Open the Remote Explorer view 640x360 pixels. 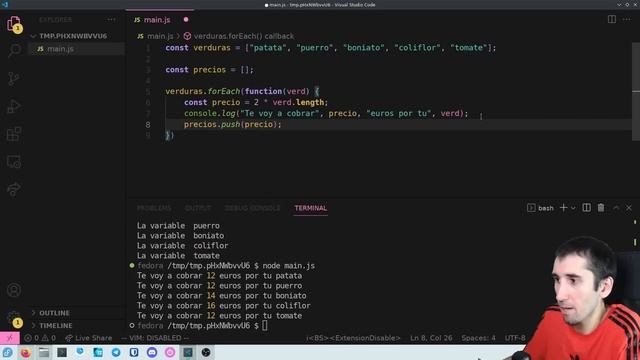[x=14, y=162]
